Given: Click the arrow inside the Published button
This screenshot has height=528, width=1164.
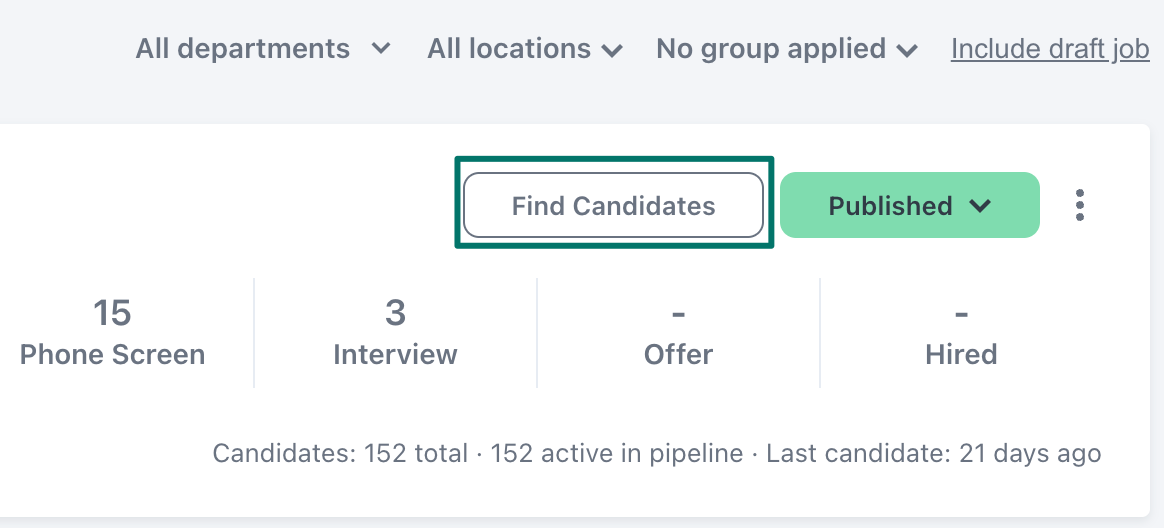Looking at the screenshot, I should pyautogui.click(x=980, y=206).
